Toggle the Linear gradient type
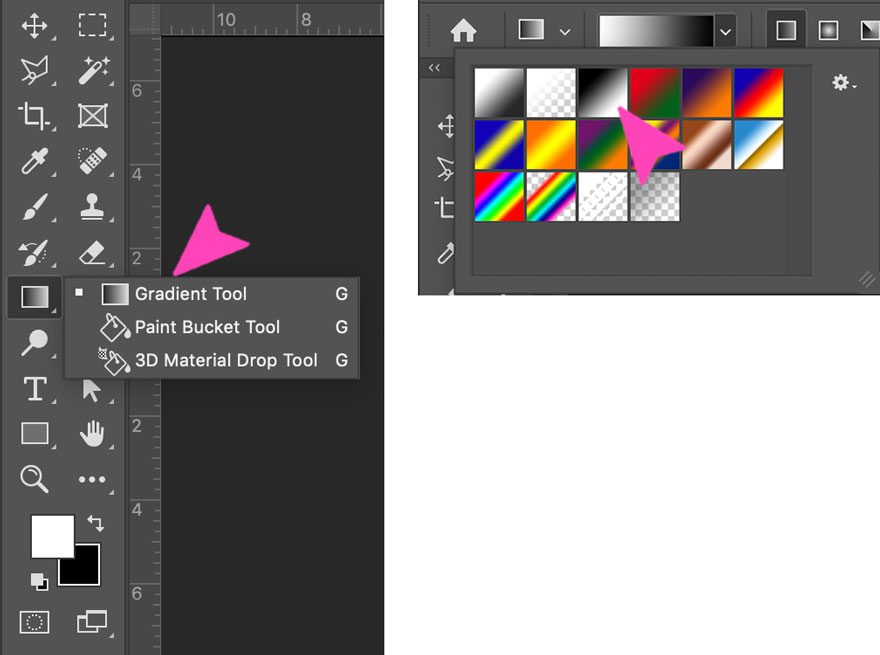This screenshot has height=655, width=880. pyautogui.click(x=788, y=30)
